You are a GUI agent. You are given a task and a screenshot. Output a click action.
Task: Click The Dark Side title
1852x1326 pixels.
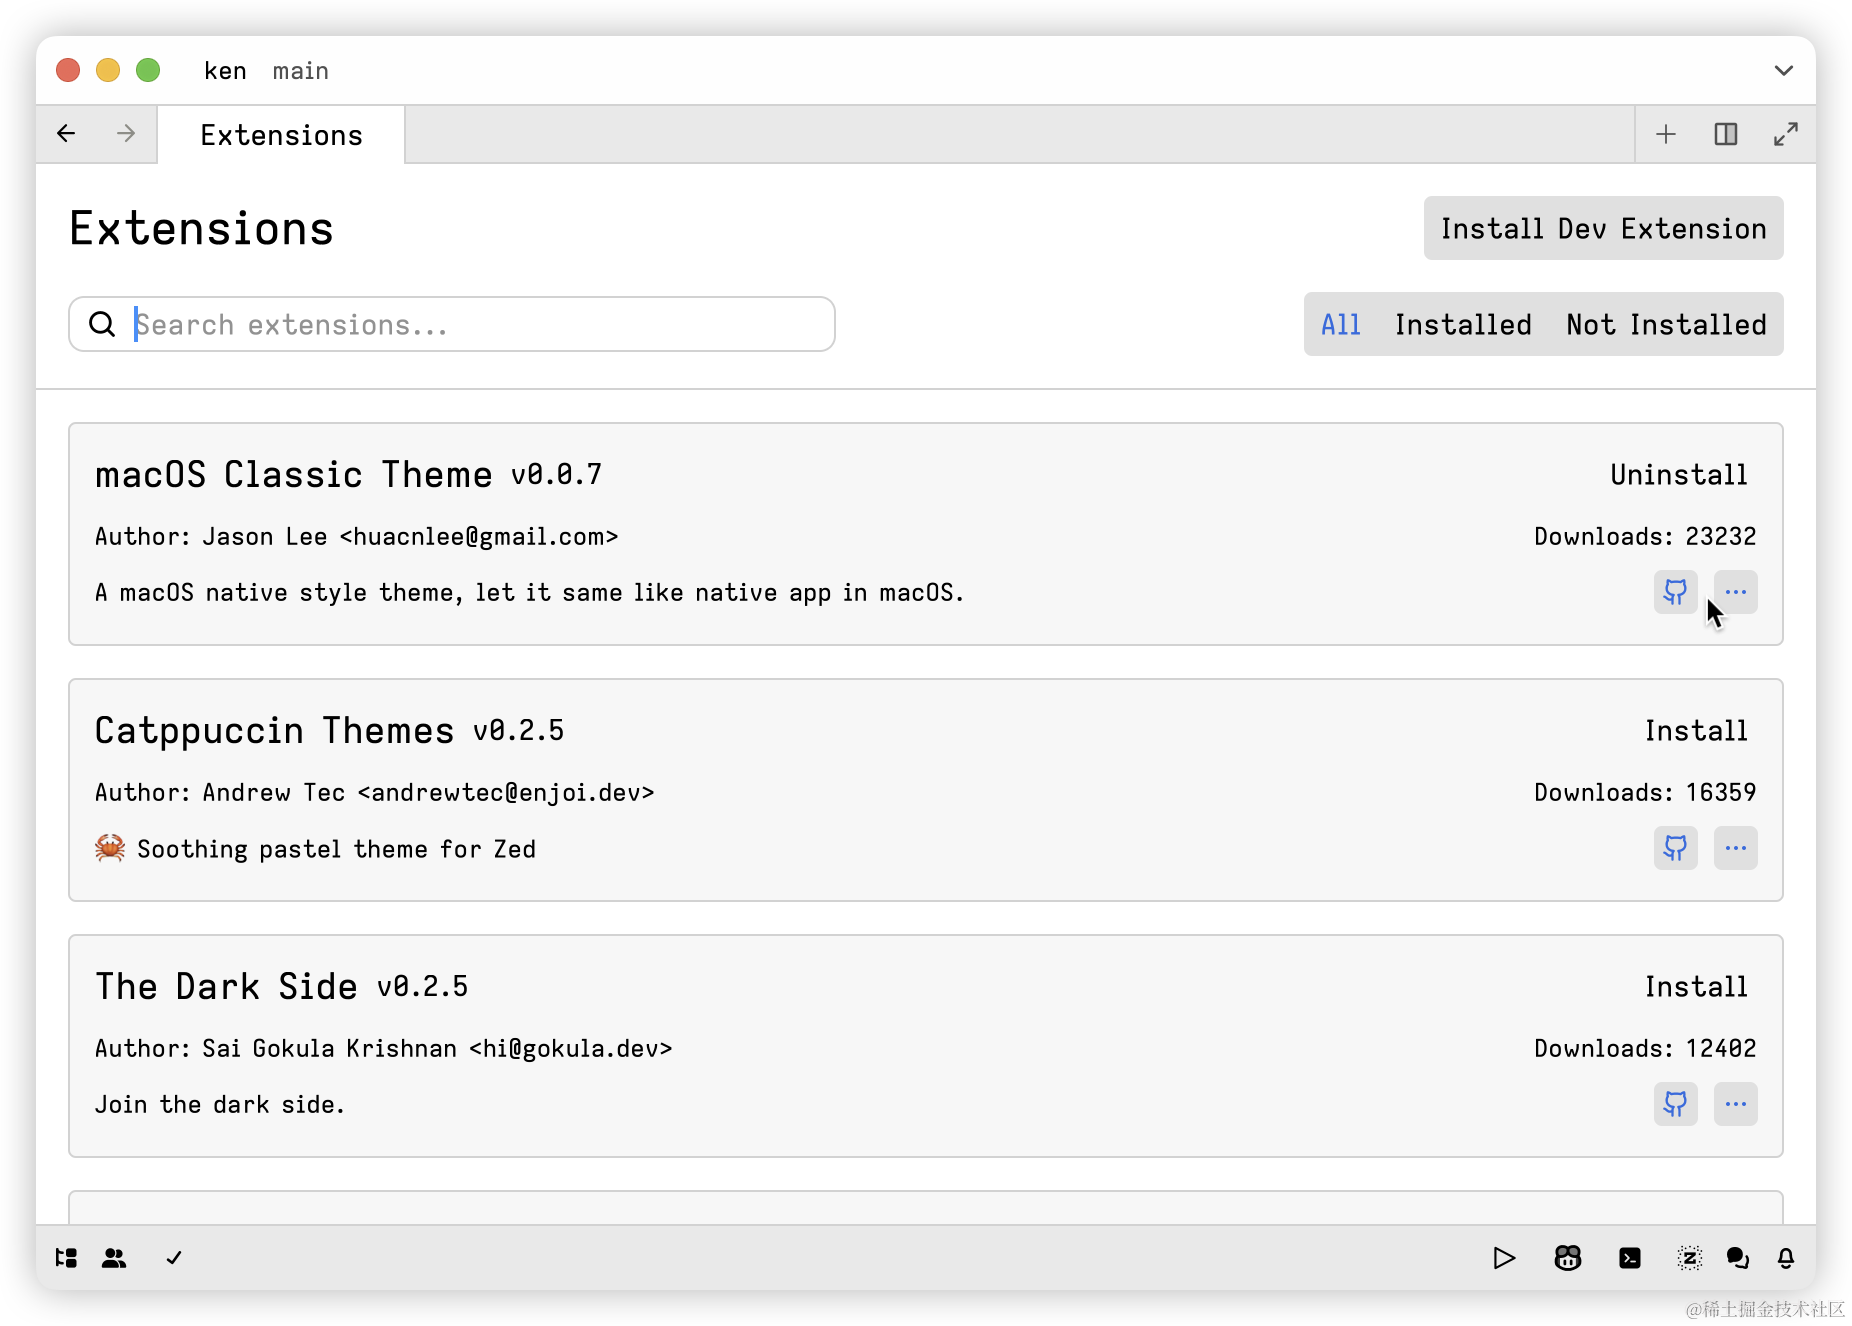click(226, 986)
